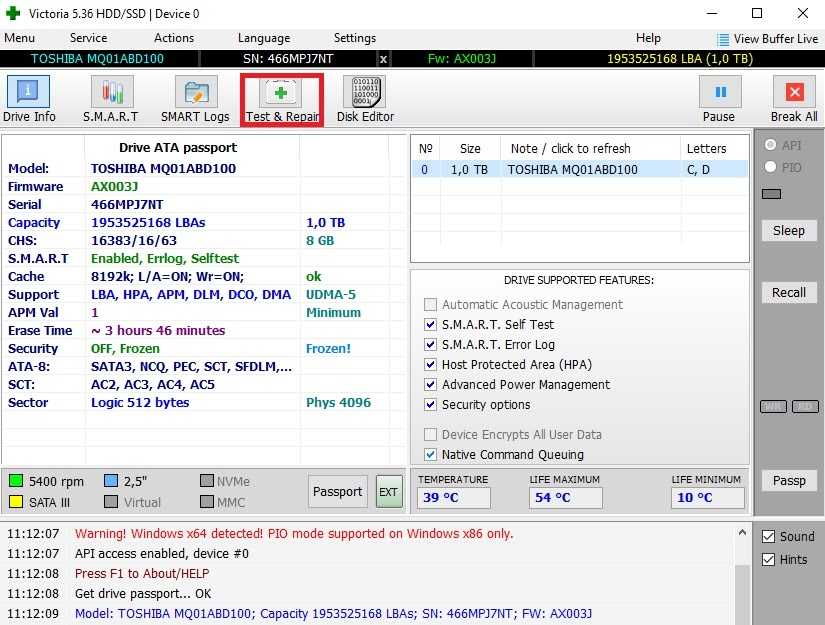
Task: Click the blue 2,5" indicator
Action: pyautogui.click(x=110, y=481)
